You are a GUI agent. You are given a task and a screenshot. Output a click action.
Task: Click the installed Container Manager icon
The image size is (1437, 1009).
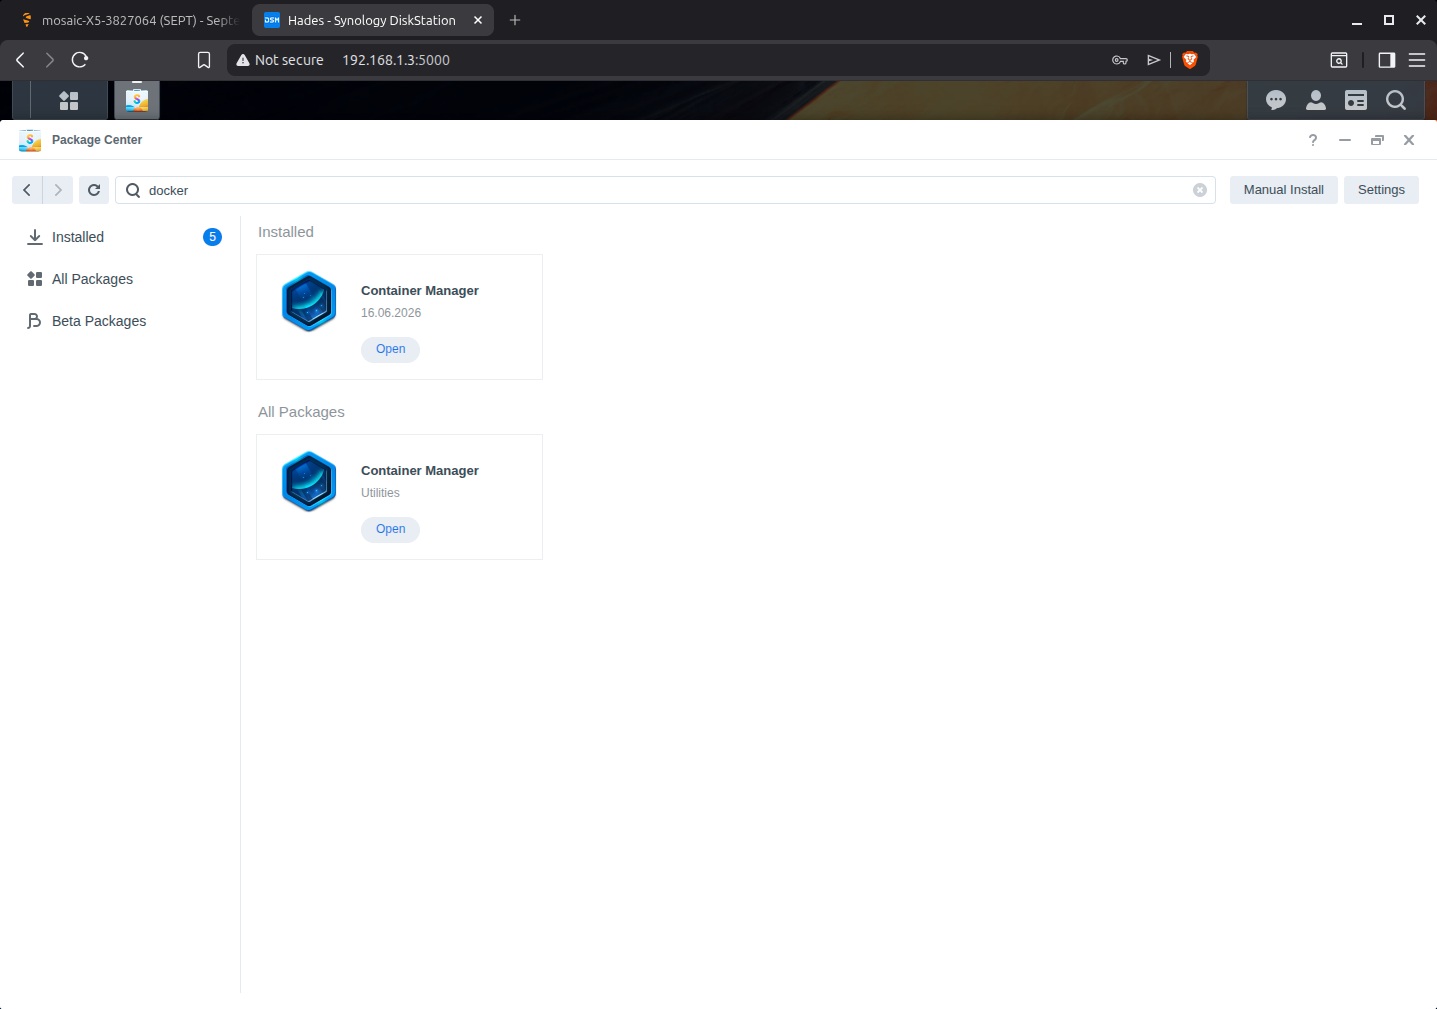tap(309, 301)
